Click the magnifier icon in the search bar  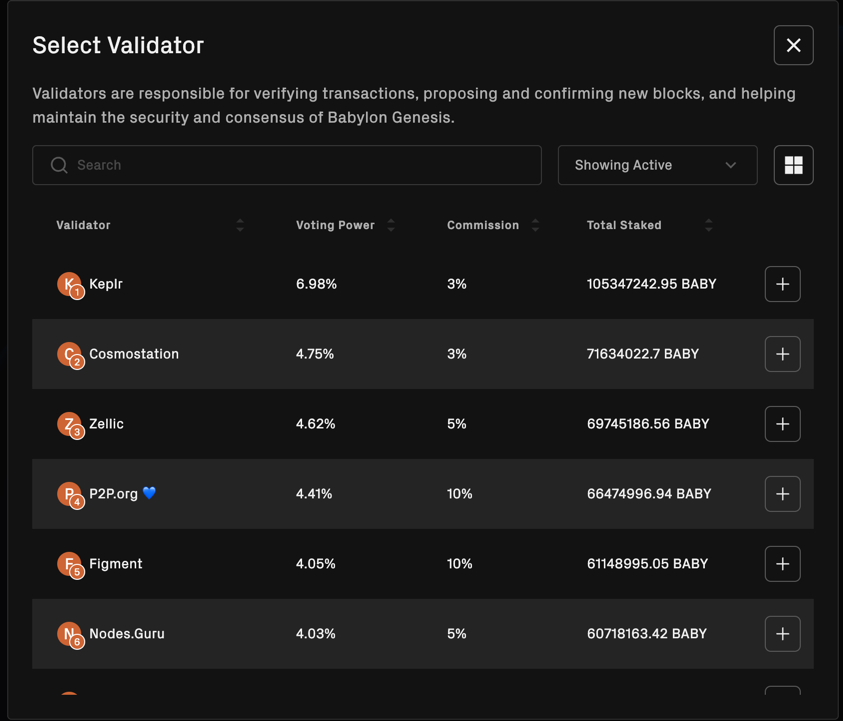point(59,164)
